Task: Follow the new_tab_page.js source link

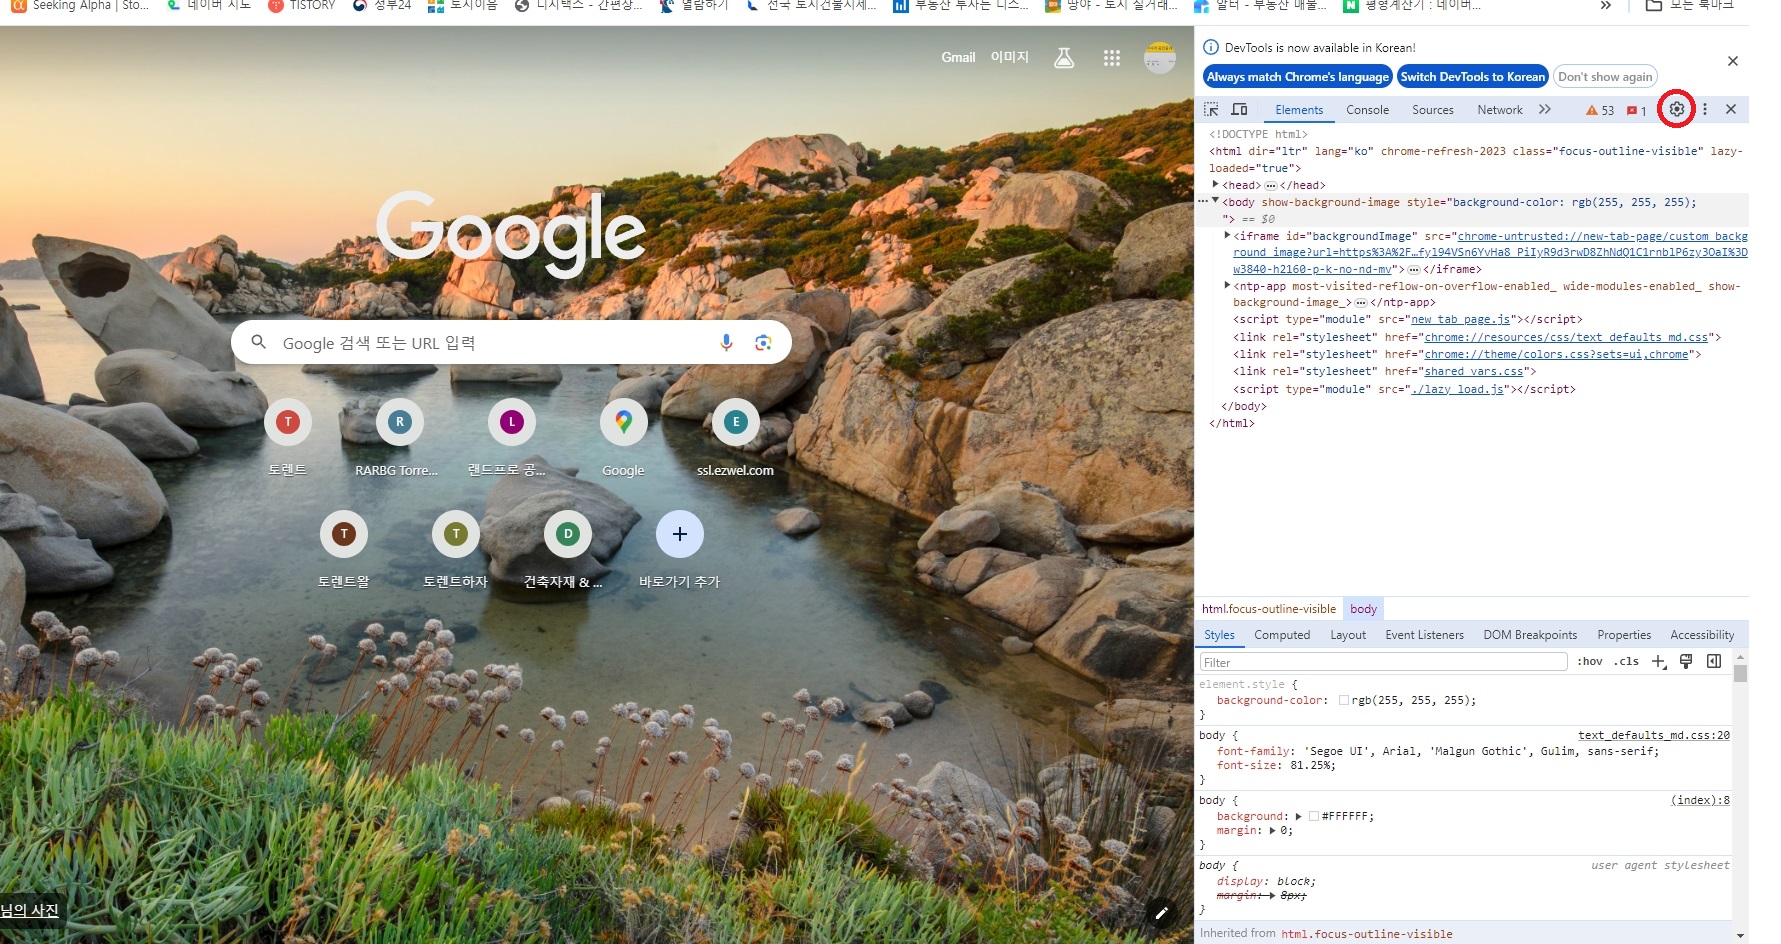Action: (x=1460, y=319)
